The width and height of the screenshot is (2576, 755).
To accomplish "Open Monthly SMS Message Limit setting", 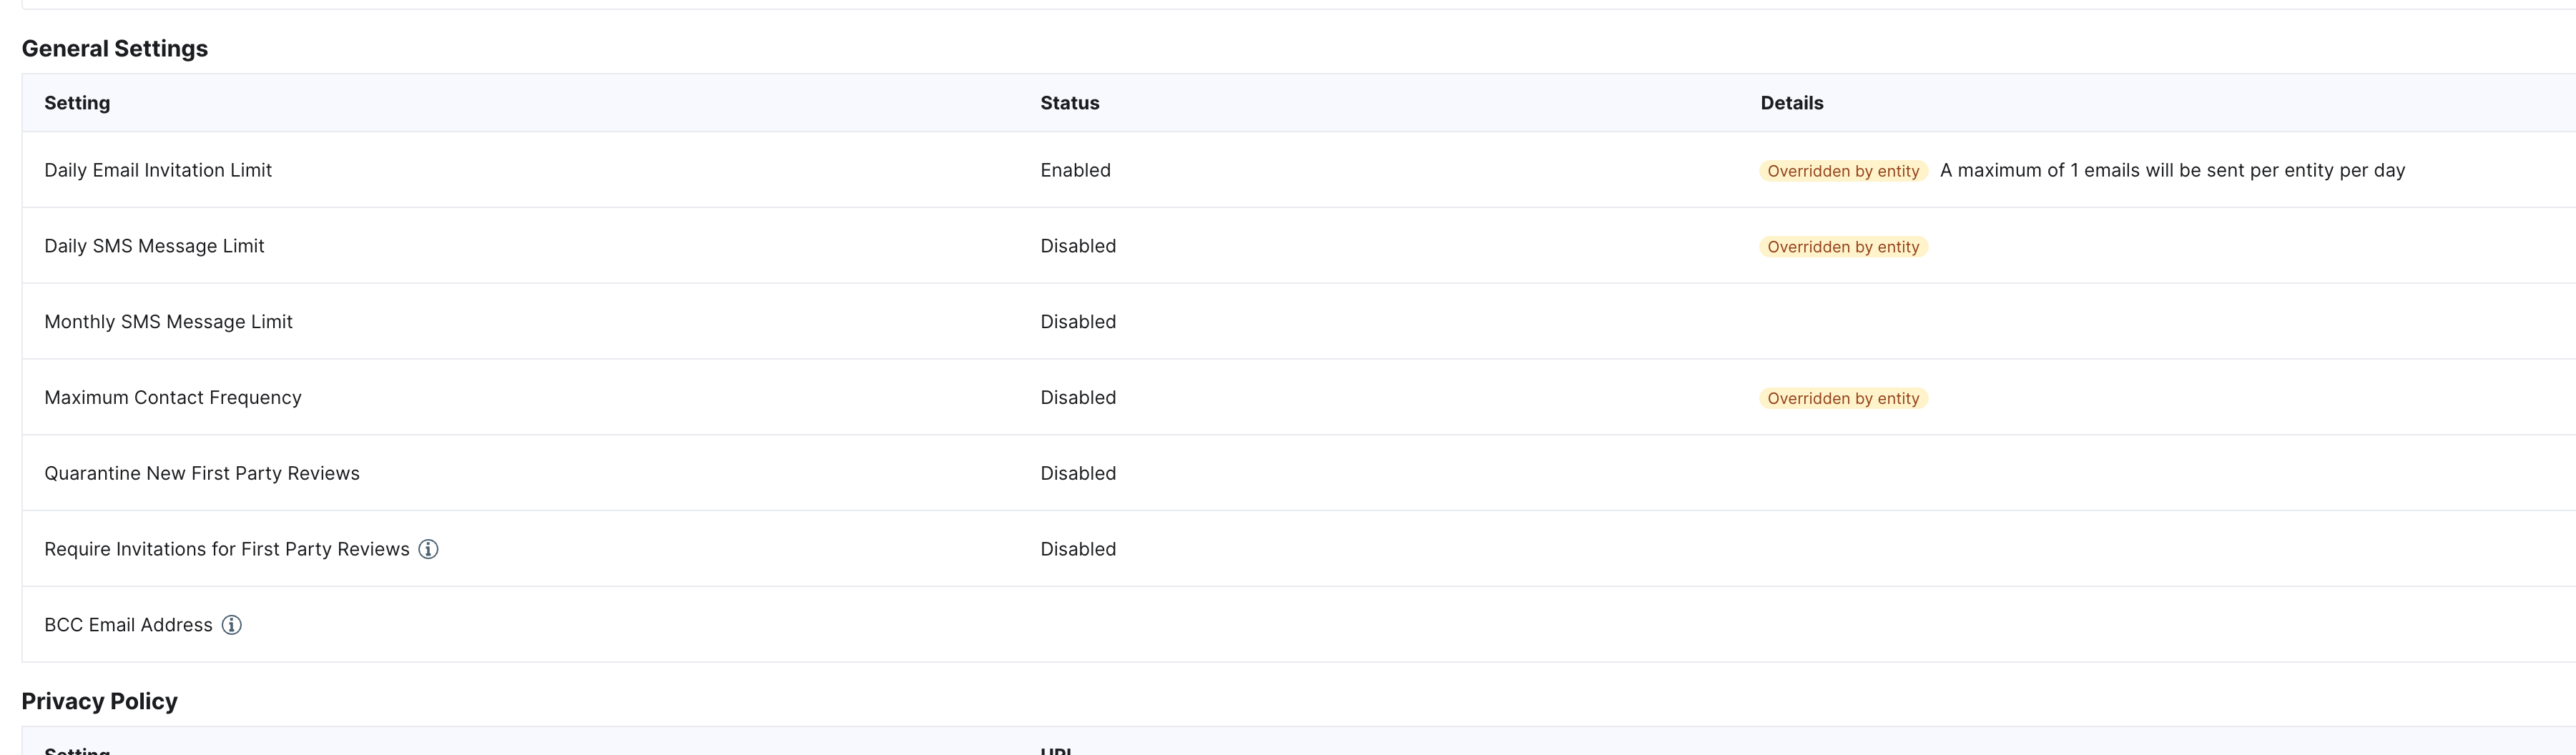I will point(168,322).
